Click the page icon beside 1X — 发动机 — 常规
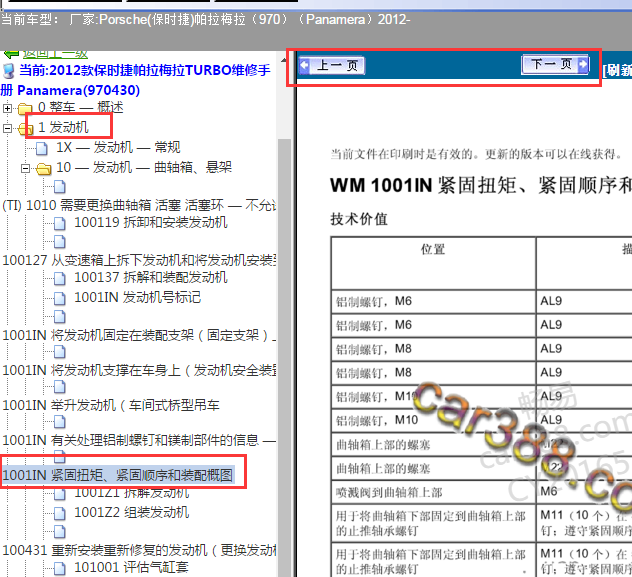The width and height of the screenshot is (632, 577). [42, 148]
